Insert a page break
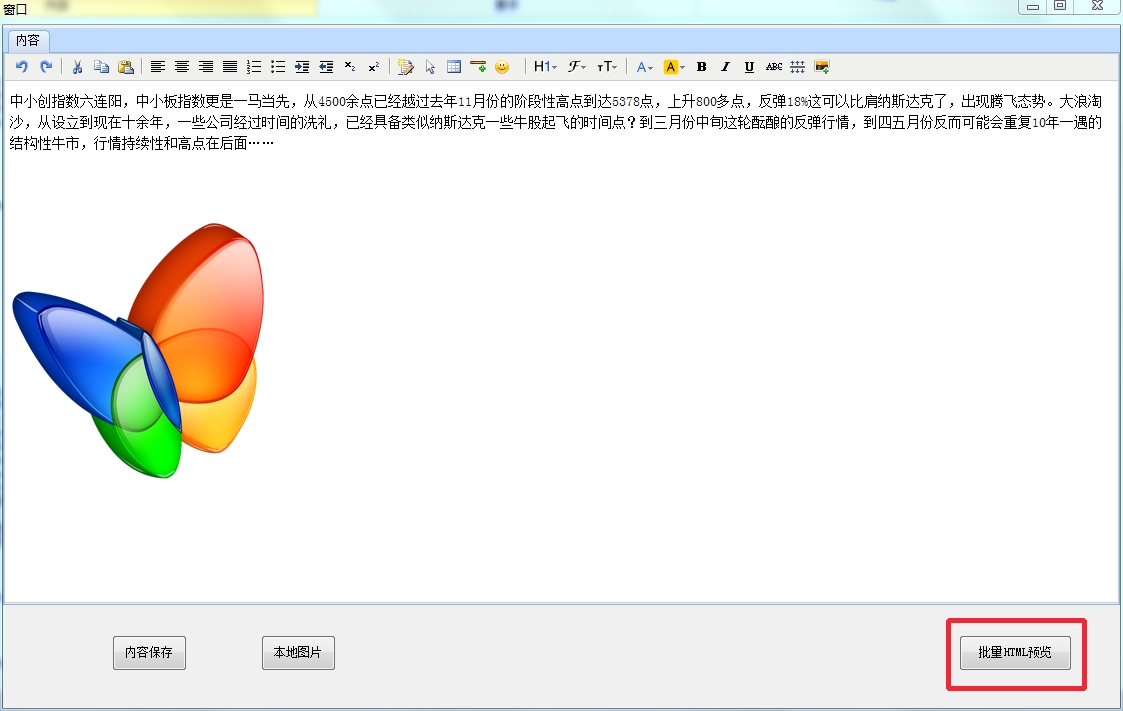The image size is (1123, 711). click(x=797, y=67)
